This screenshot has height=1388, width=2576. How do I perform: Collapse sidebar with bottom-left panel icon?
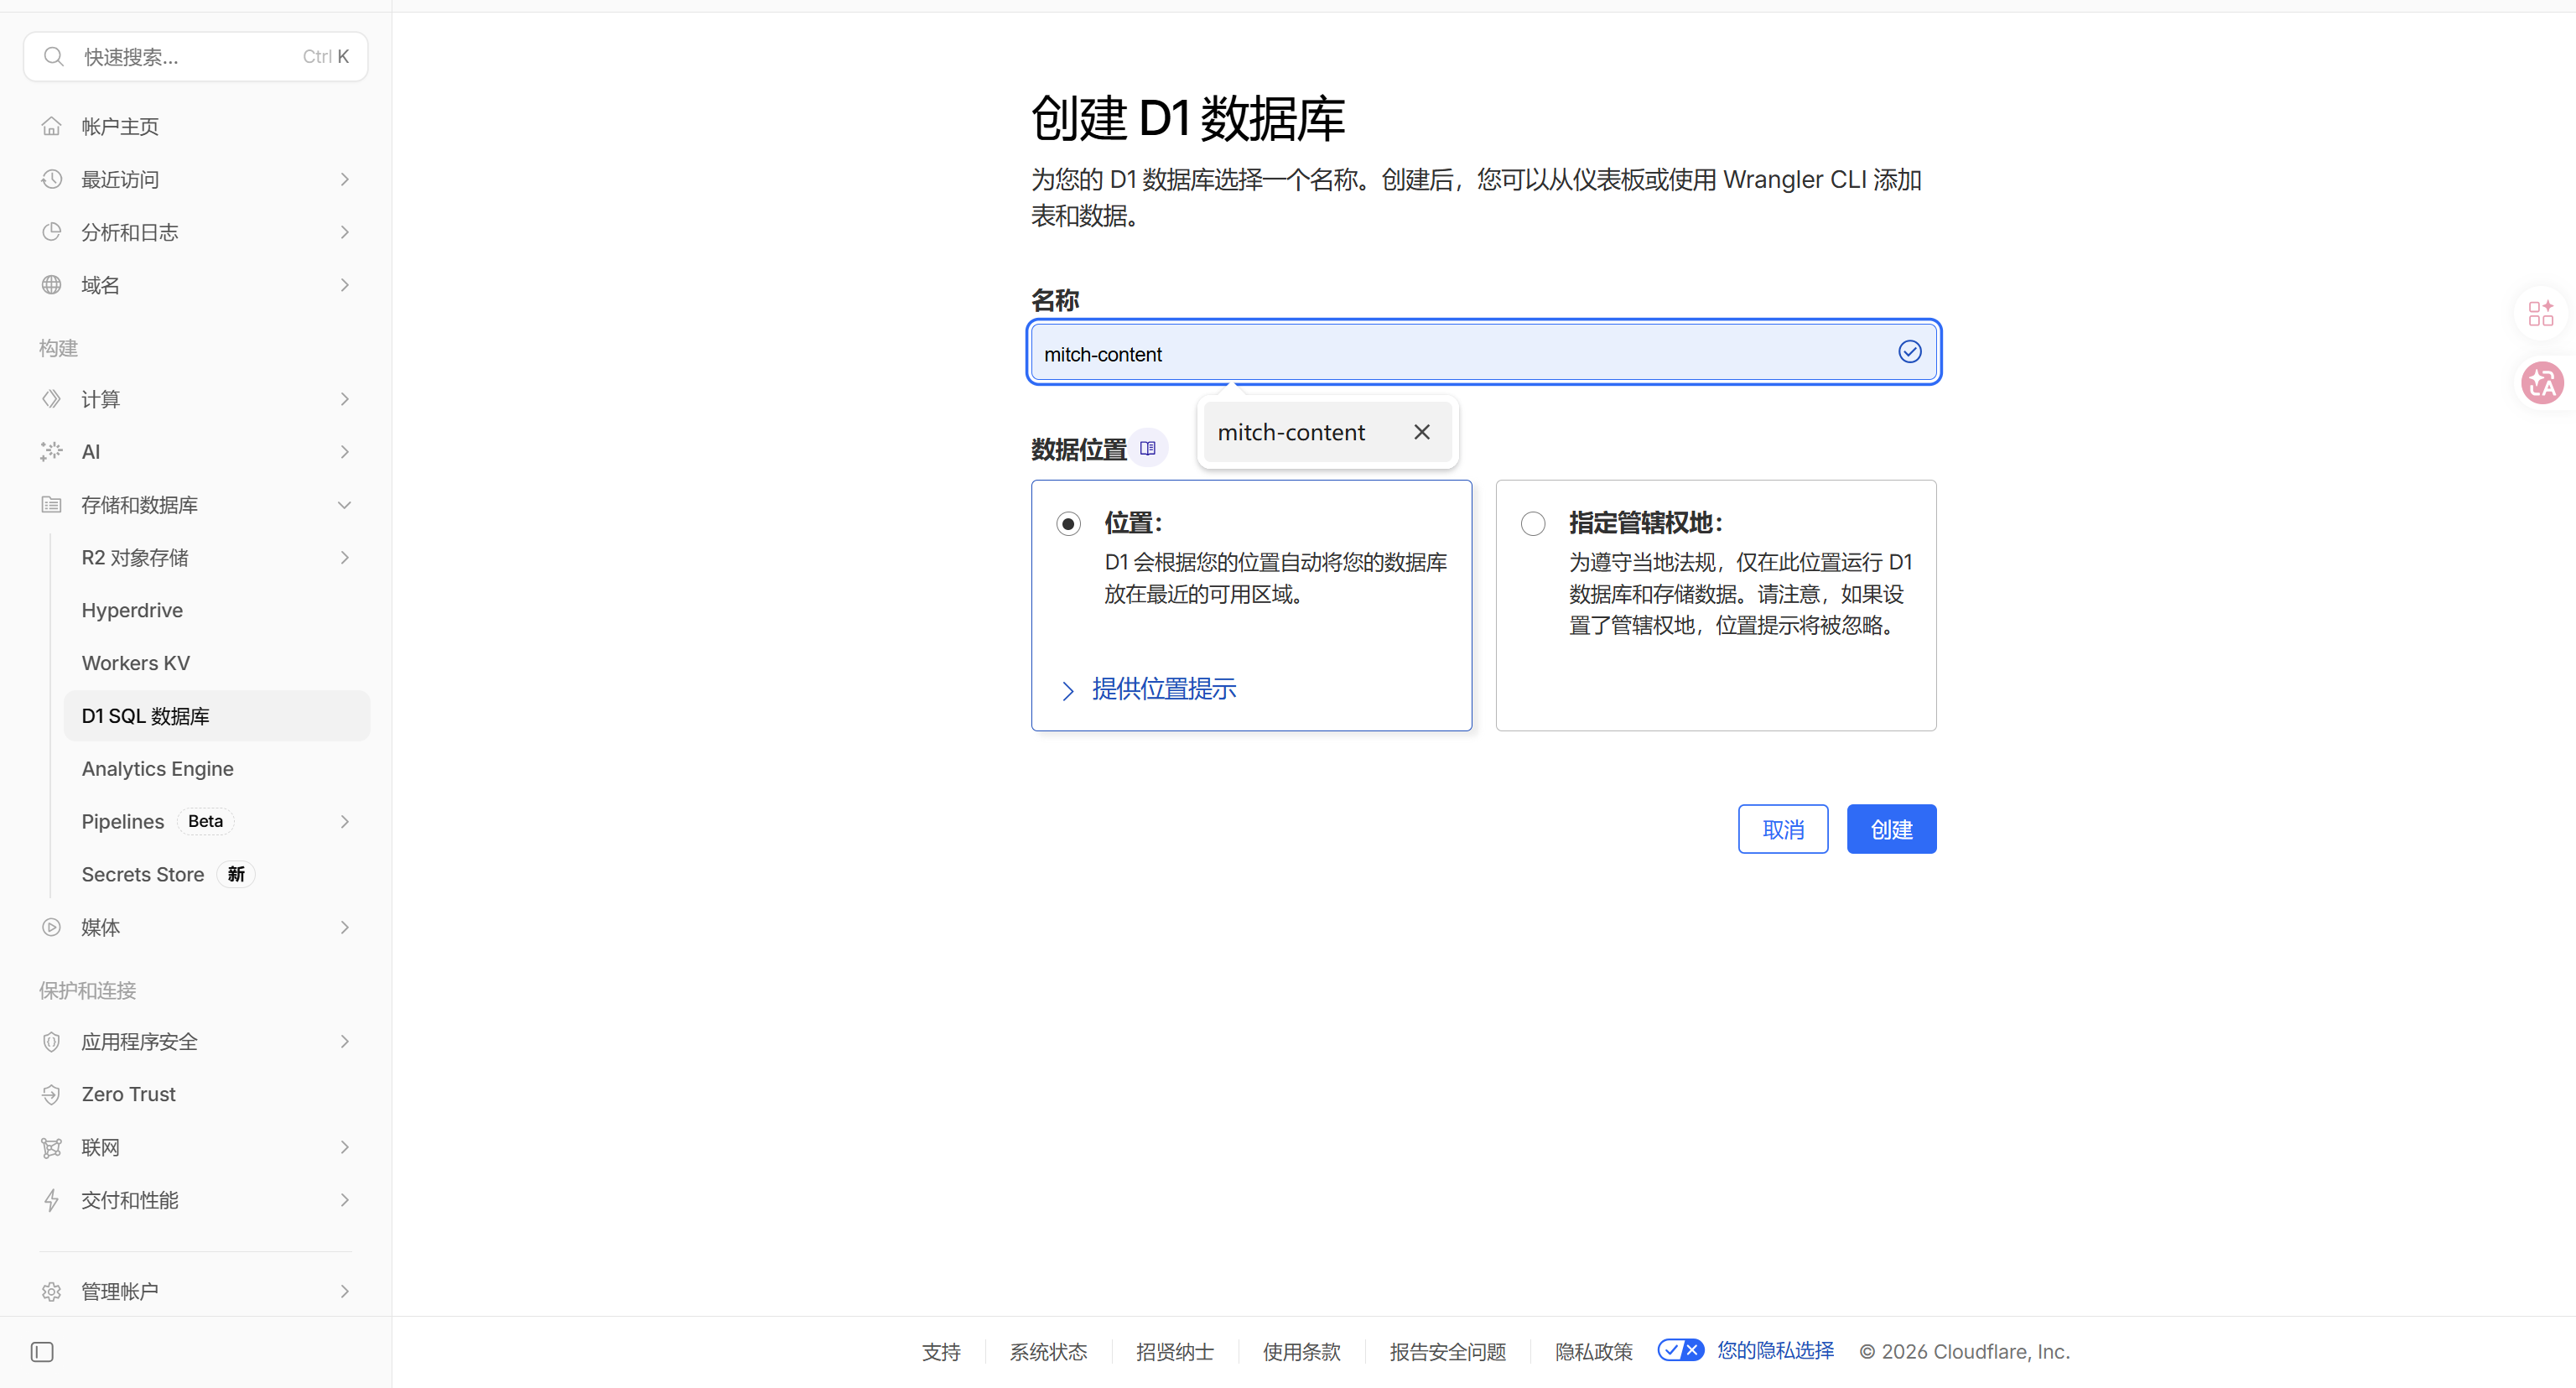42,1352
